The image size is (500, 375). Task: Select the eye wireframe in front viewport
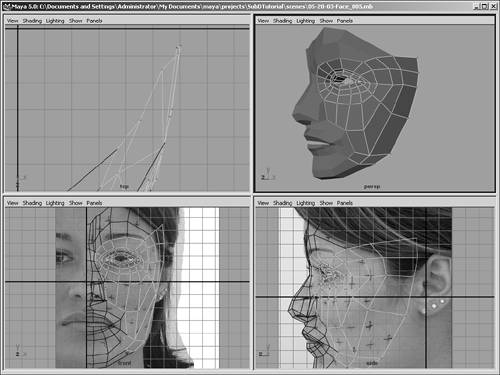click(x=121, y=259)
